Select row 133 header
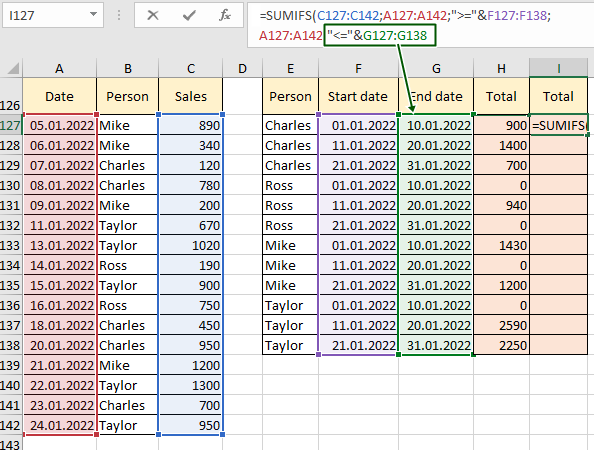Screen dimensions: 594x450 click(x=11, y=245)
